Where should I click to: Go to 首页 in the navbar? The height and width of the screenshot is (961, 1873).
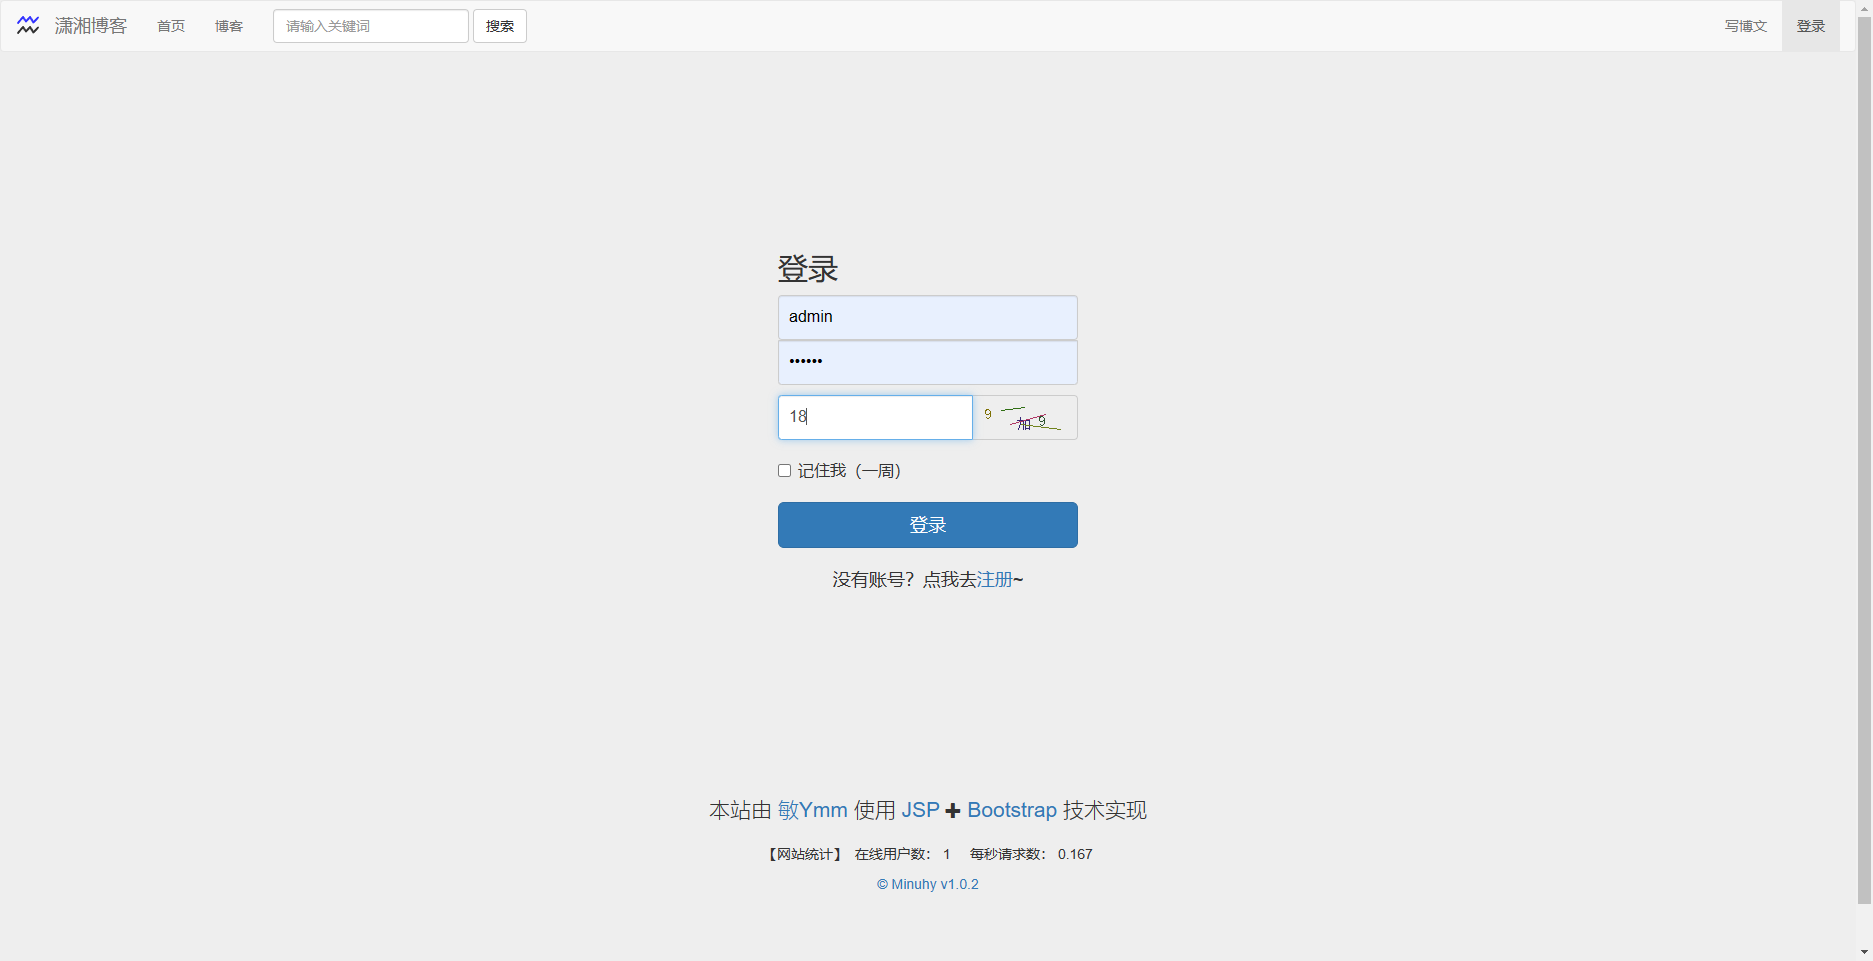pyautogui.click(x=171, y=26)
